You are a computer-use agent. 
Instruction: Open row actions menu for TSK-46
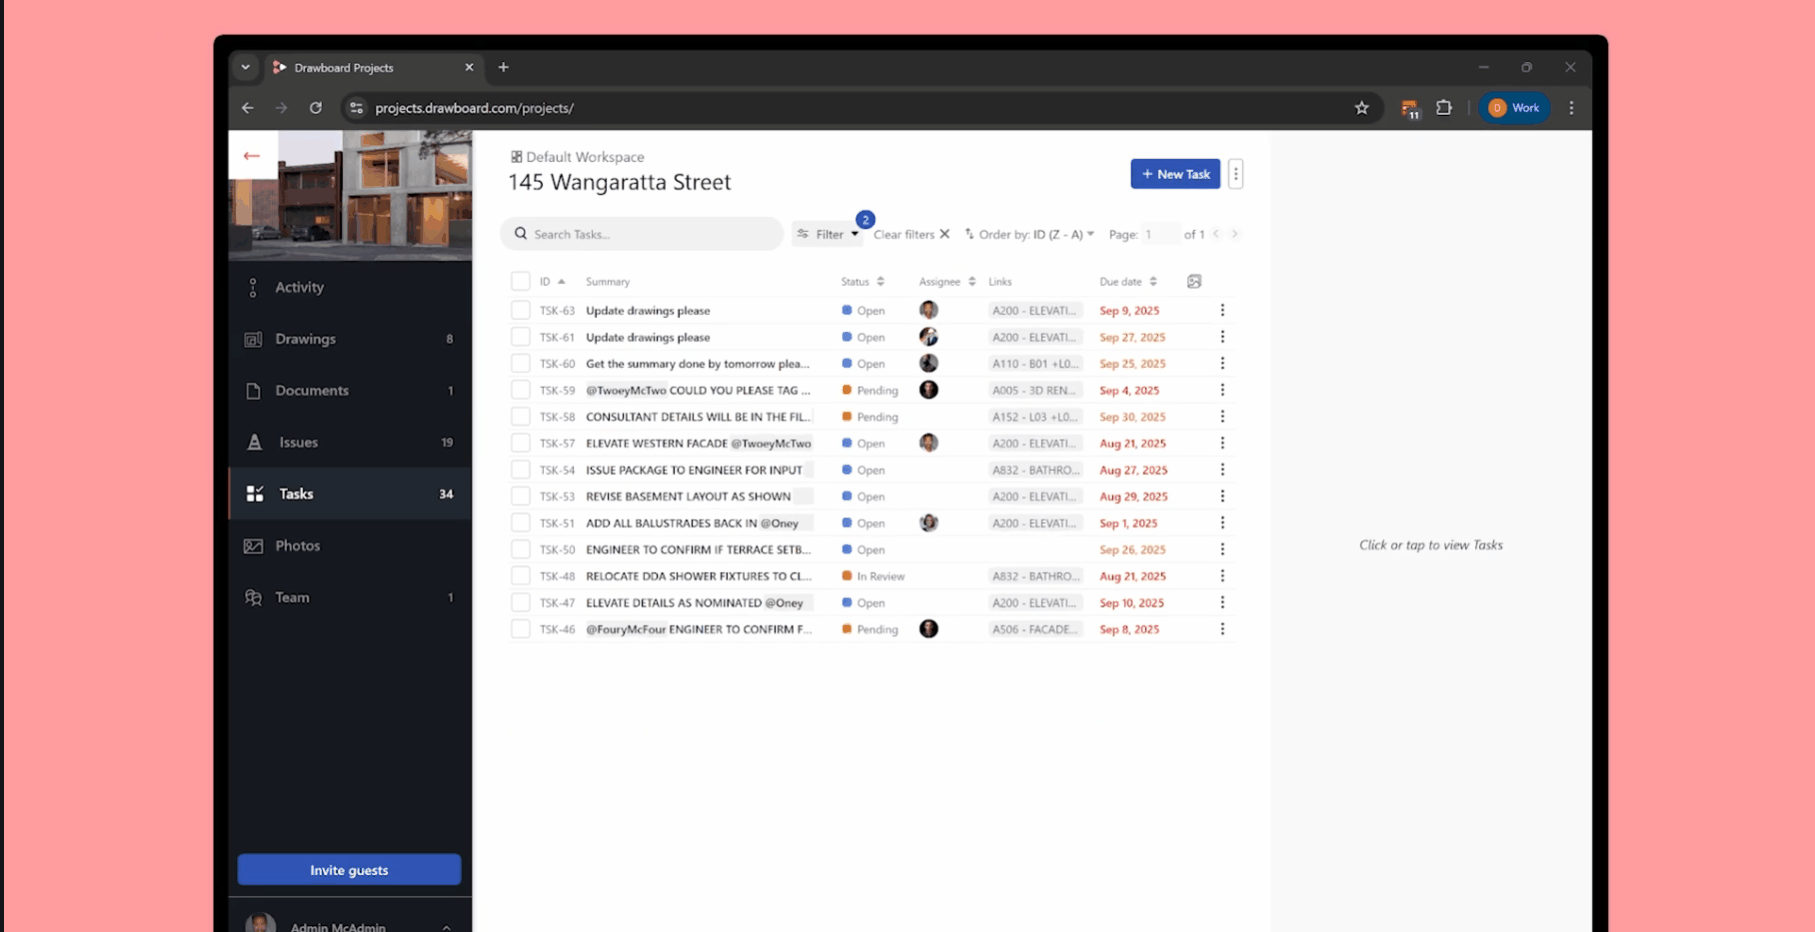(1222, 629)
